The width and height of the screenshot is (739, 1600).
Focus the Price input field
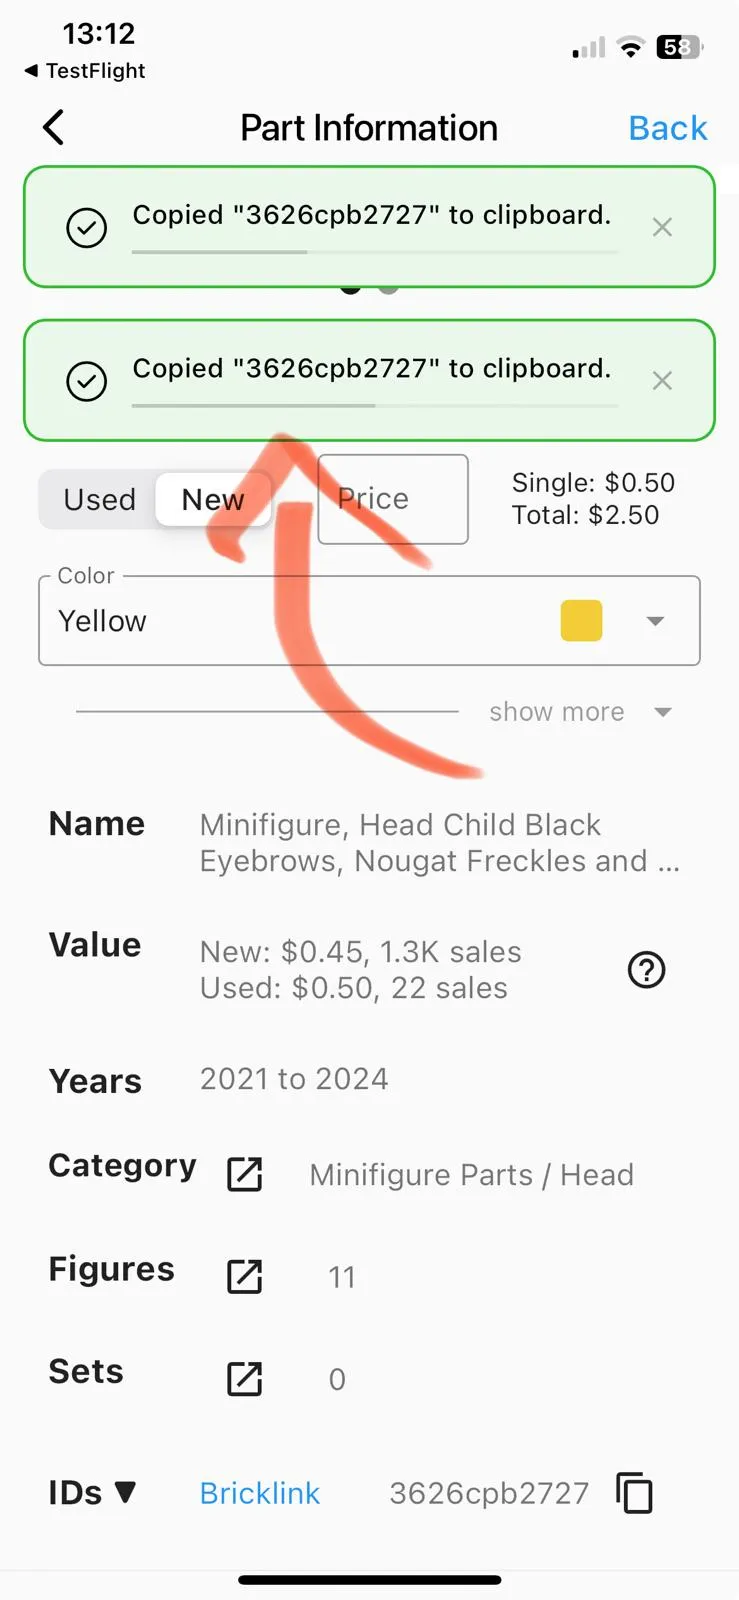393,499
